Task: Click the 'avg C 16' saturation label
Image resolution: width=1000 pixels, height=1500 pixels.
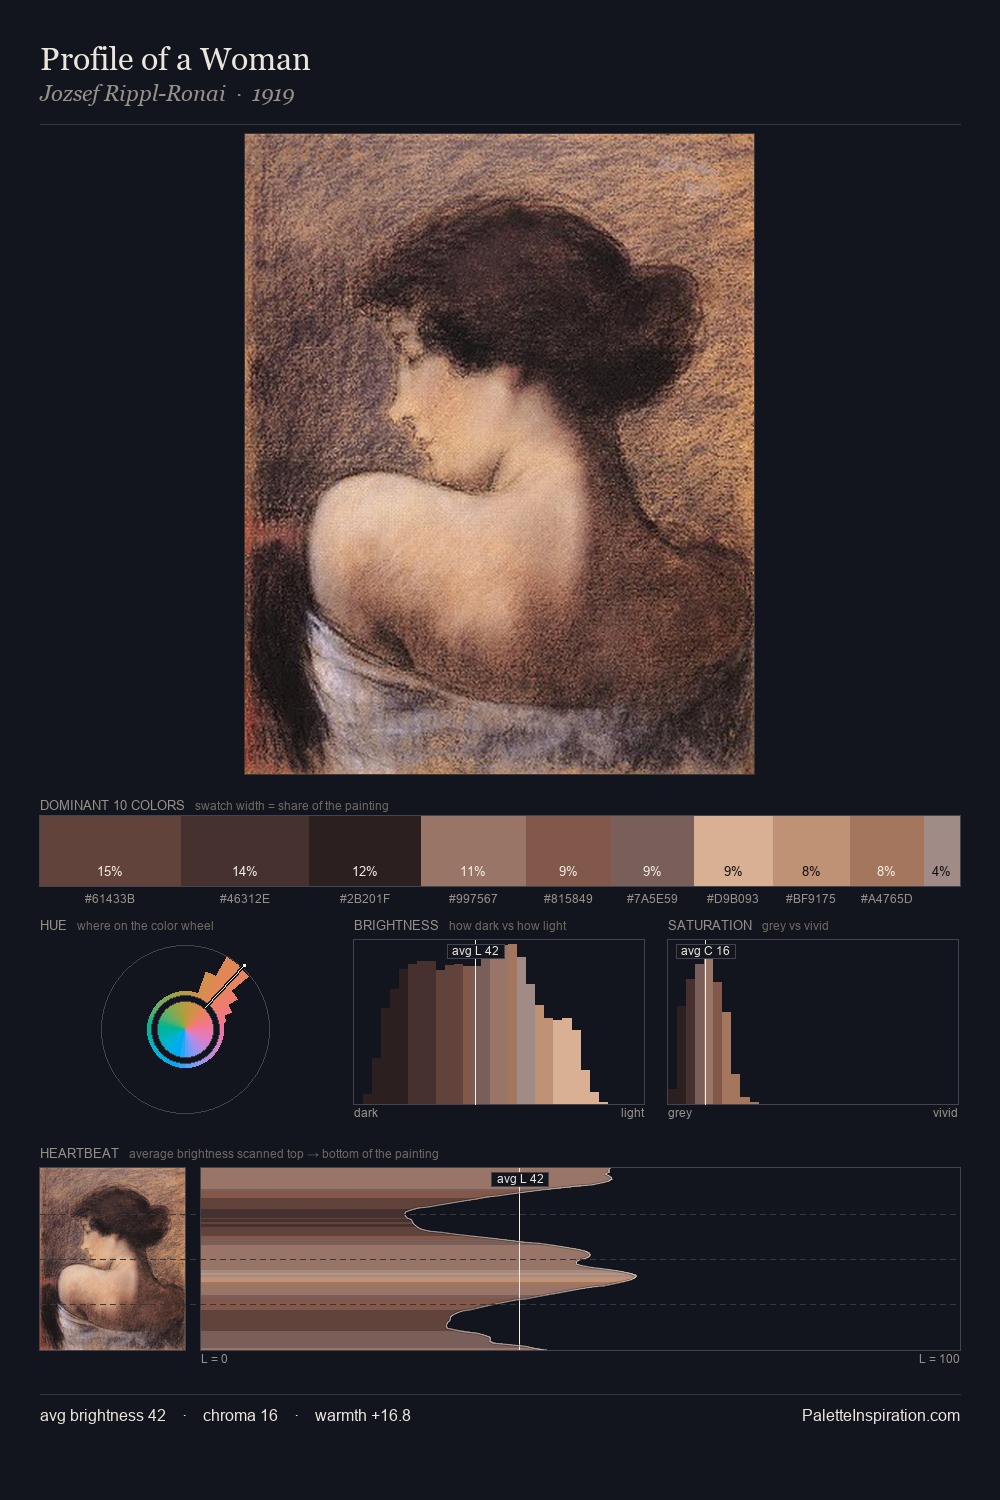Action: (705, 951)
